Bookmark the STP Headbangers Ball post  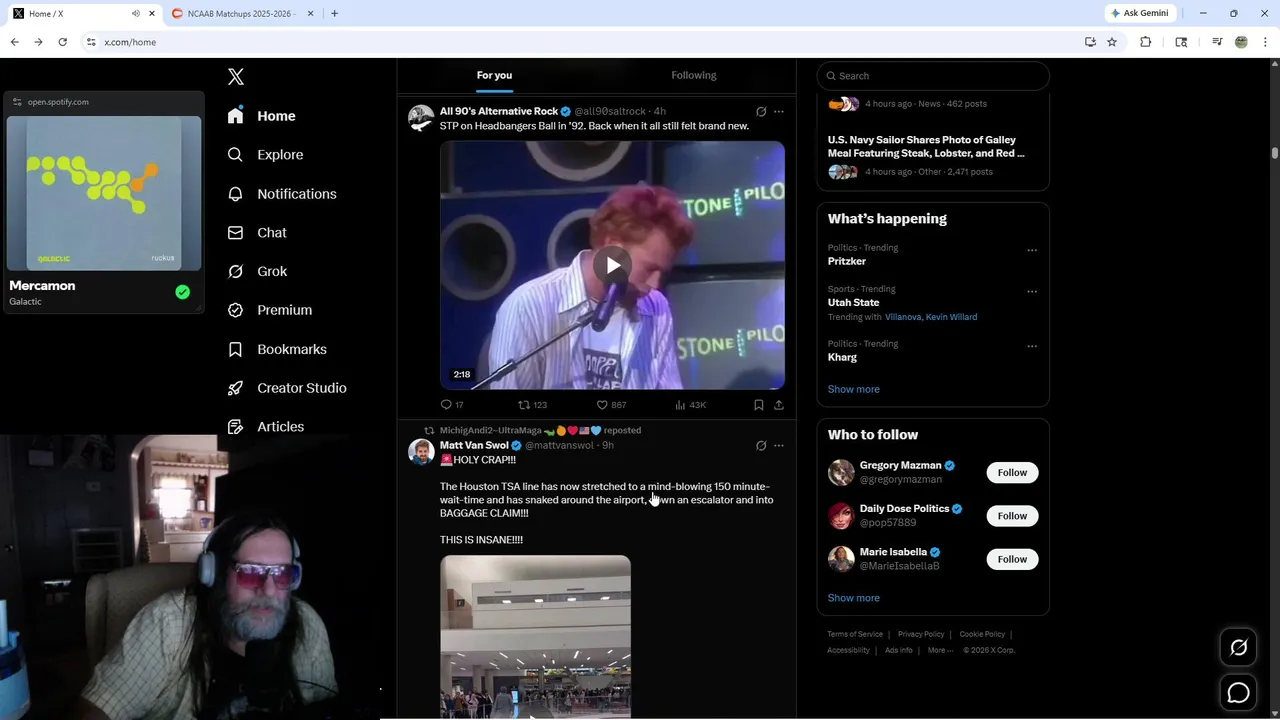pyautogui.click(x=758, y=405)
